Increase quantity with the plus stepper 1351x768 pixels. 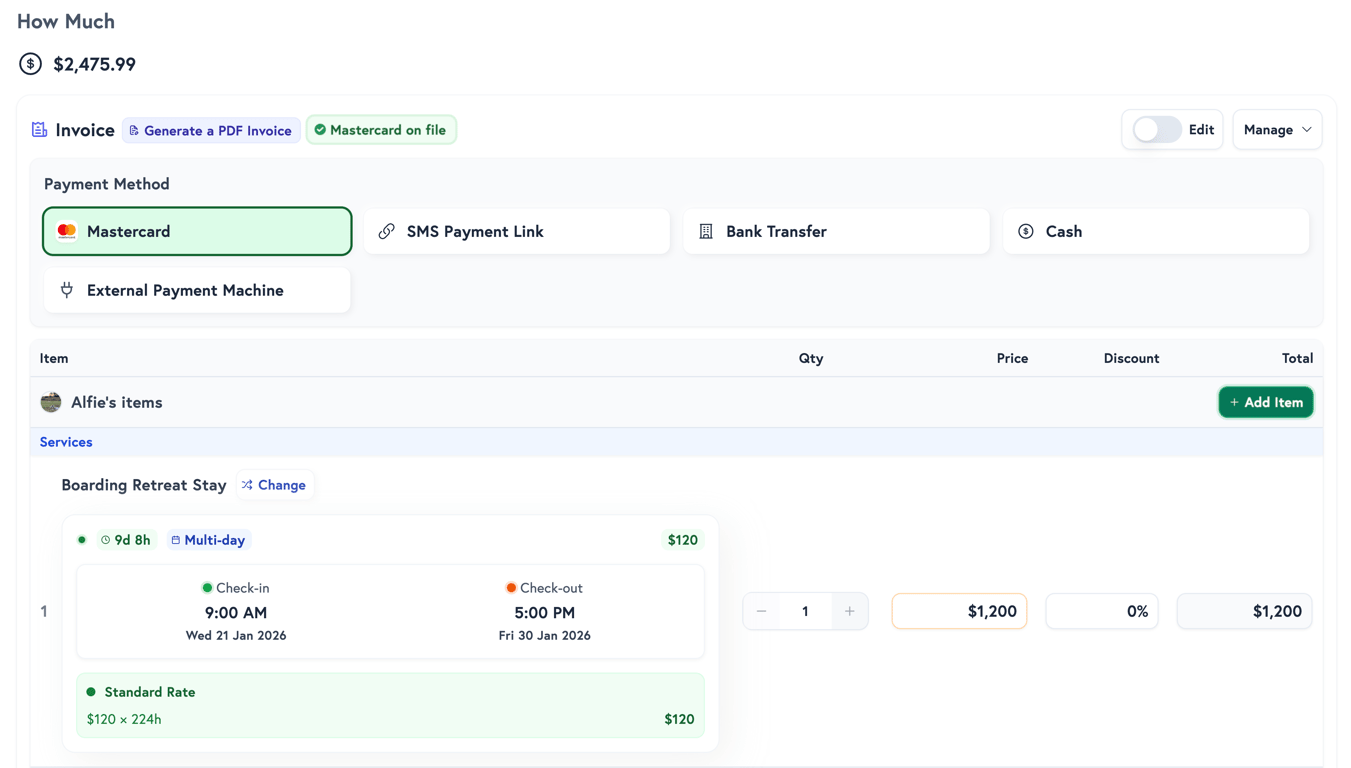point(849,611)
